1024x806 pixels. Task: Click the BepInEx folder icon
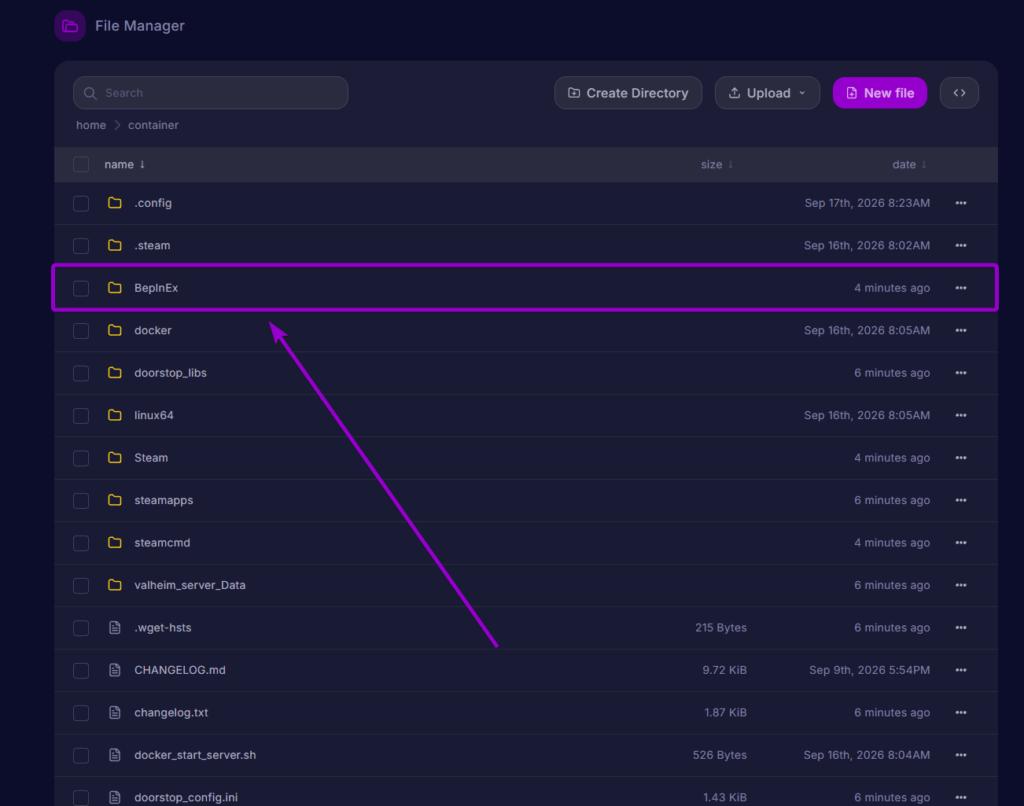pyautogui.click(x=115, y=288)
